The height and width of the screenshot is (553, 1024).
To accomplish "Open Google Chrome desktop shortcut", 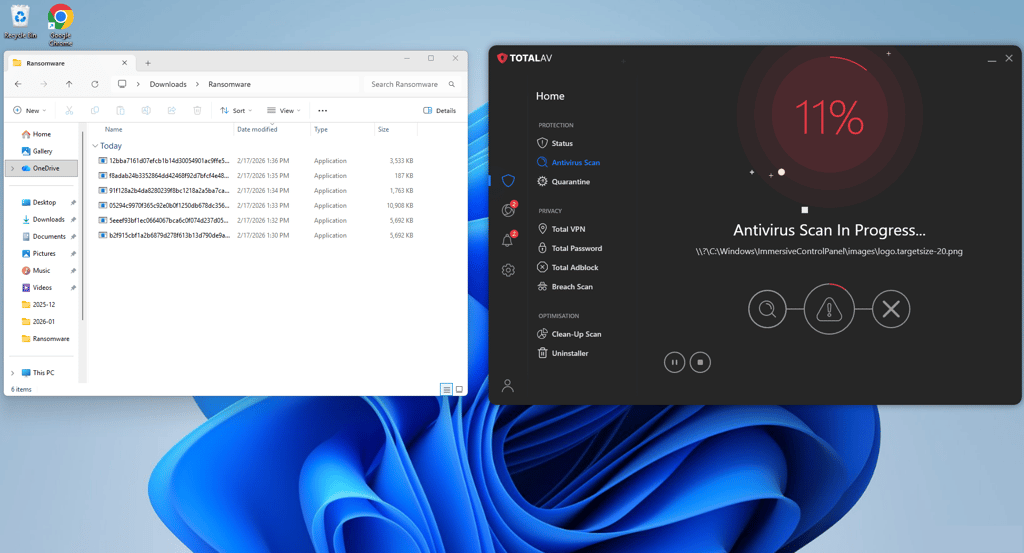I will click(x=60, y=25).
